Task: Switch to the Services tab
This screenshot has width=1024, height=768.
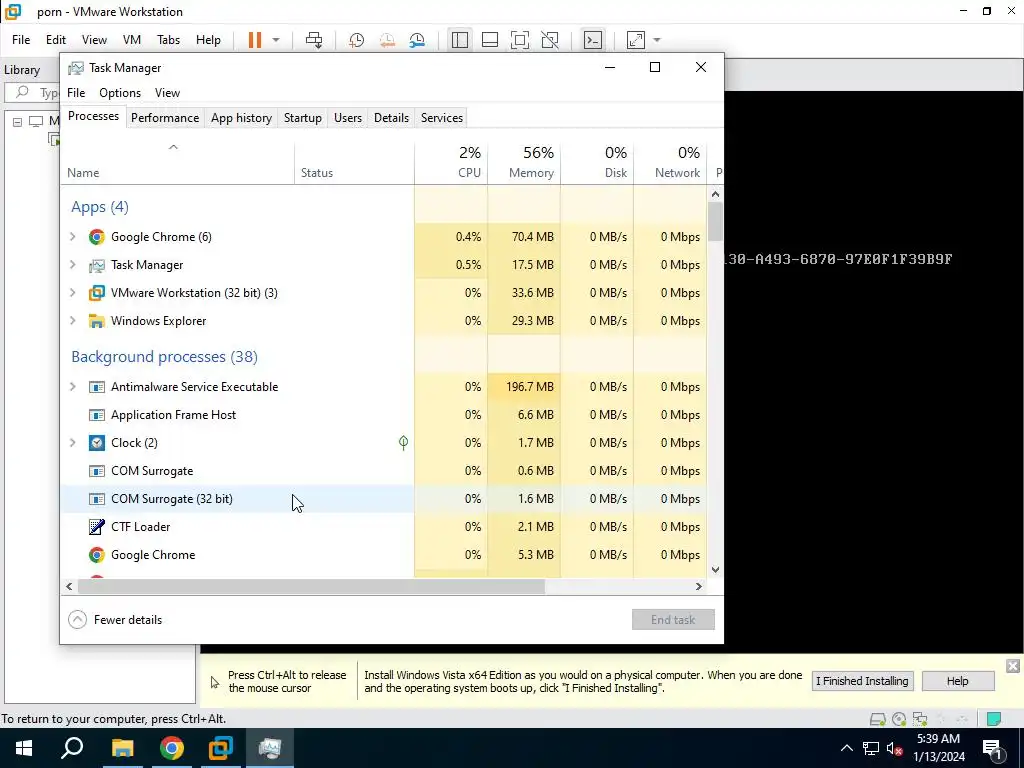Action: coord(441,118)
